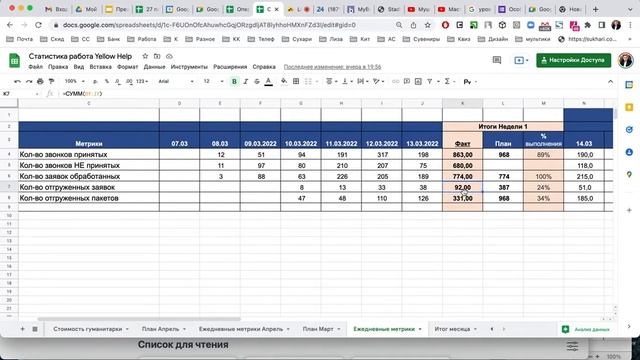The width and height of the screenshot is (640, 360).
Task: Print the spreadsheet via printer icon
Action: [40, 82]
